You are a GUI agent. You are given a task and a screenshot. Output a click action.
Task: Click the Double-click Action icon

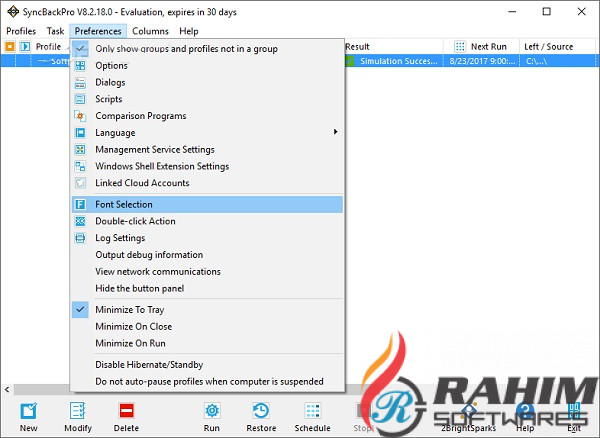point(80,221)
